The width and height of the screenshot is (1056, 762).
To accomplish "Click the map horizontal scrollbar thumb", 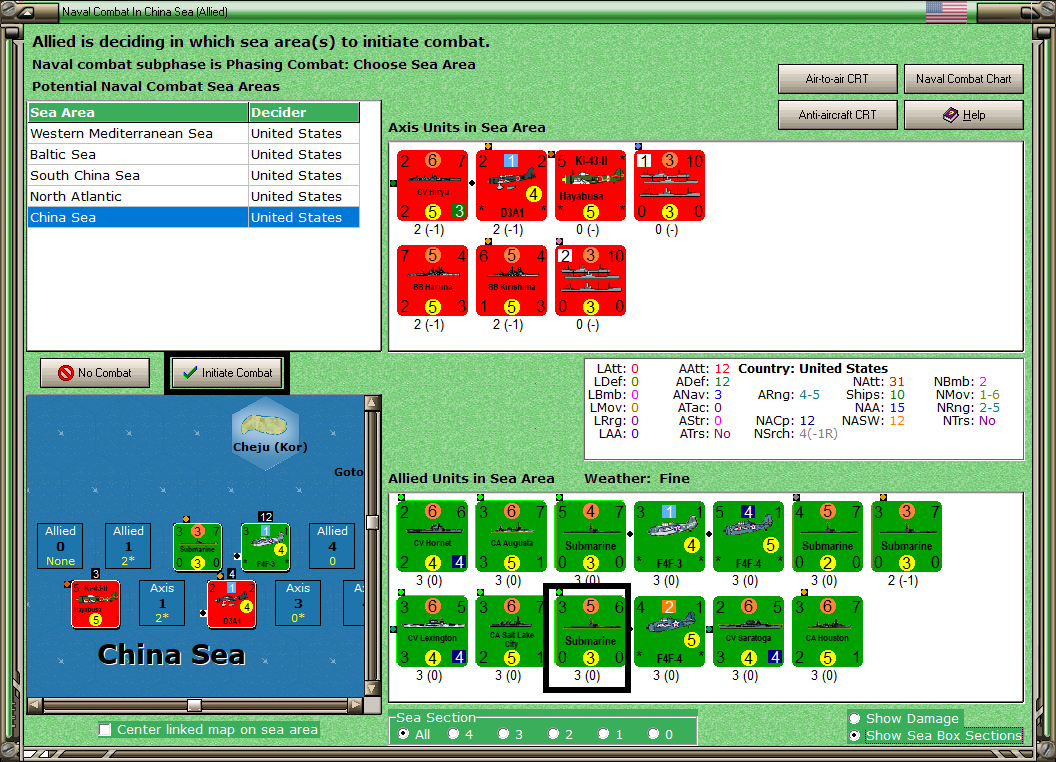I will point(195,705).
